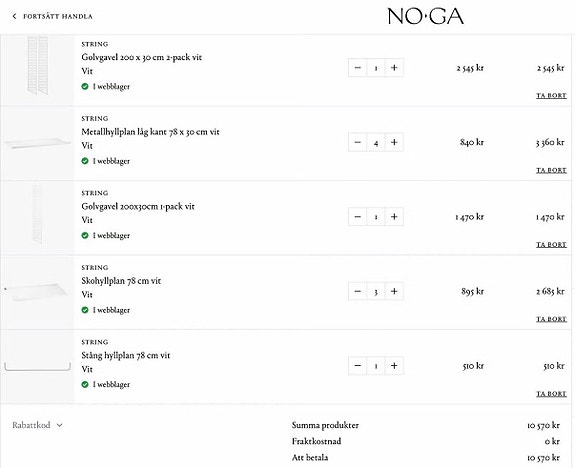Remove Golvgavel 2-pack with Ta bort
The height and width of the screenshot is (468, 575).
point(551,96)
